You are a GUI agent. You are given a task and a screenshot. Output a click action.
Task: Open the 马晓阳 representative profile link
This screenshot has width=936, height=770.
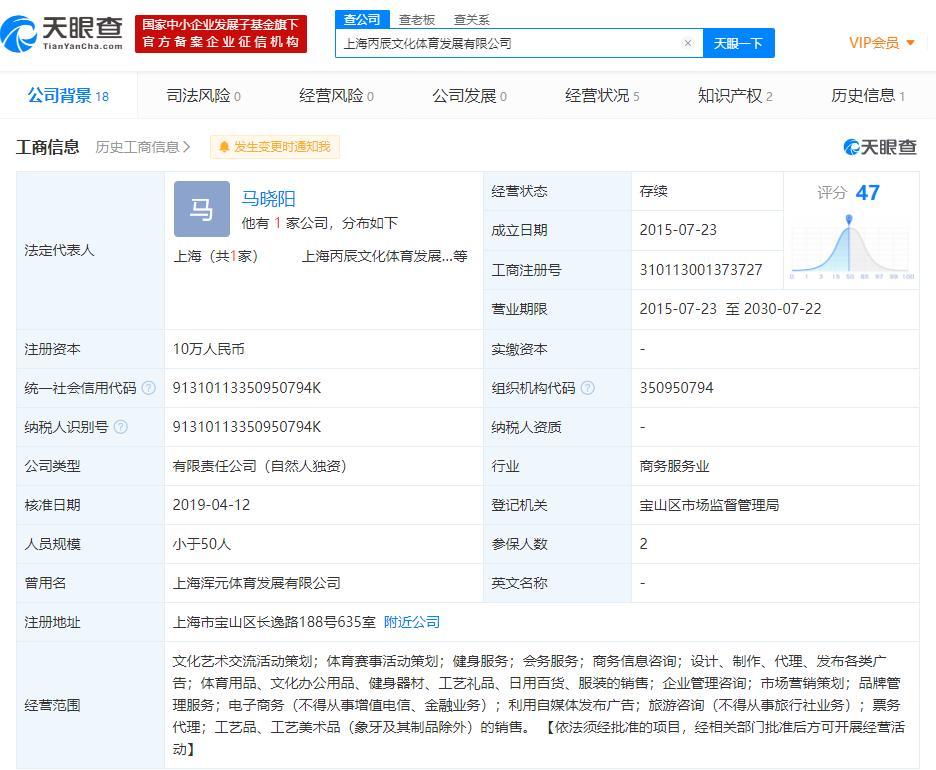[x=269, y=199]
